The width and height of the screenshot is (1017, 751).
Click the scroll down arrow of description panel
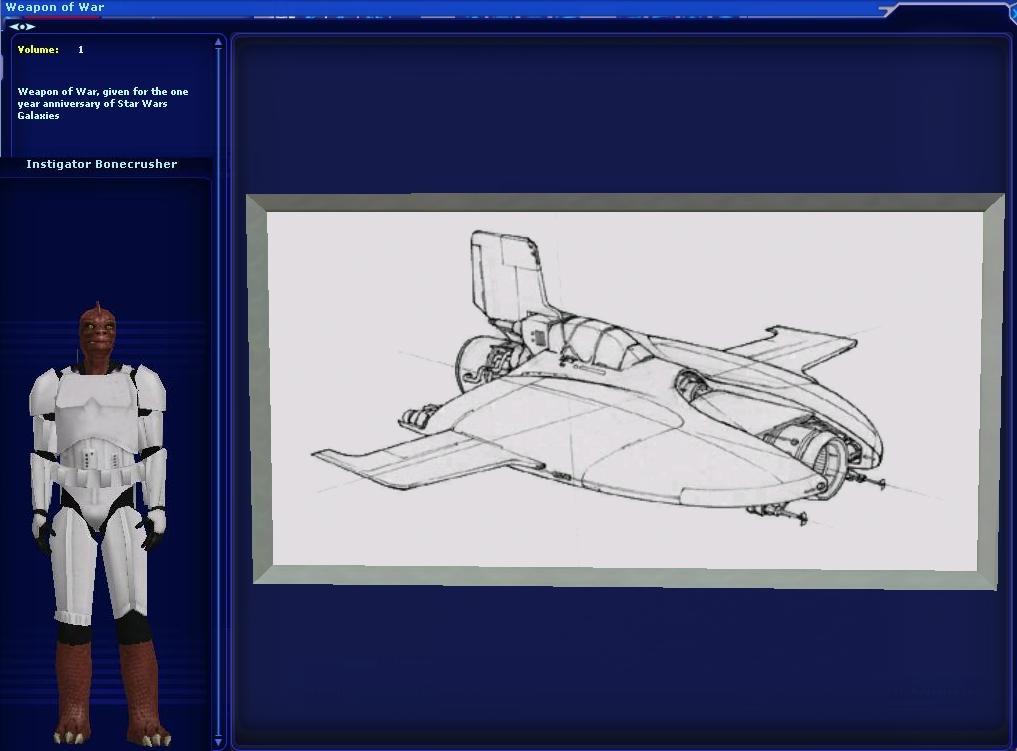[x=218, y=742]
